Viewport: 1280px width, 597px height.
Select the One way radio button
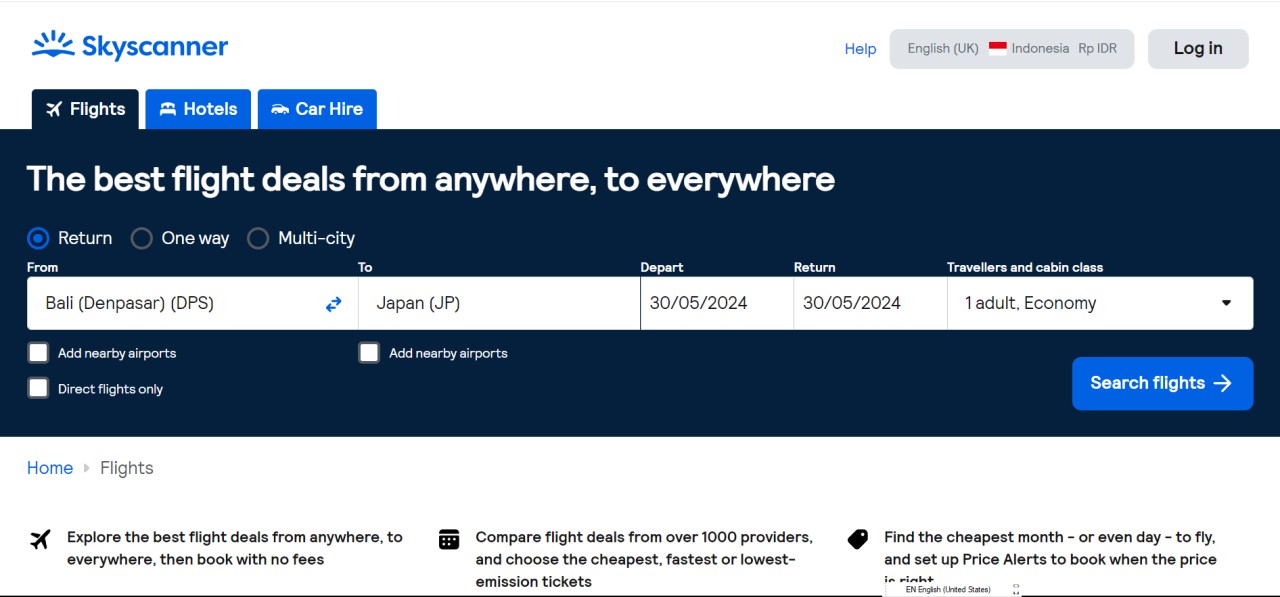(x=142, y=238)
